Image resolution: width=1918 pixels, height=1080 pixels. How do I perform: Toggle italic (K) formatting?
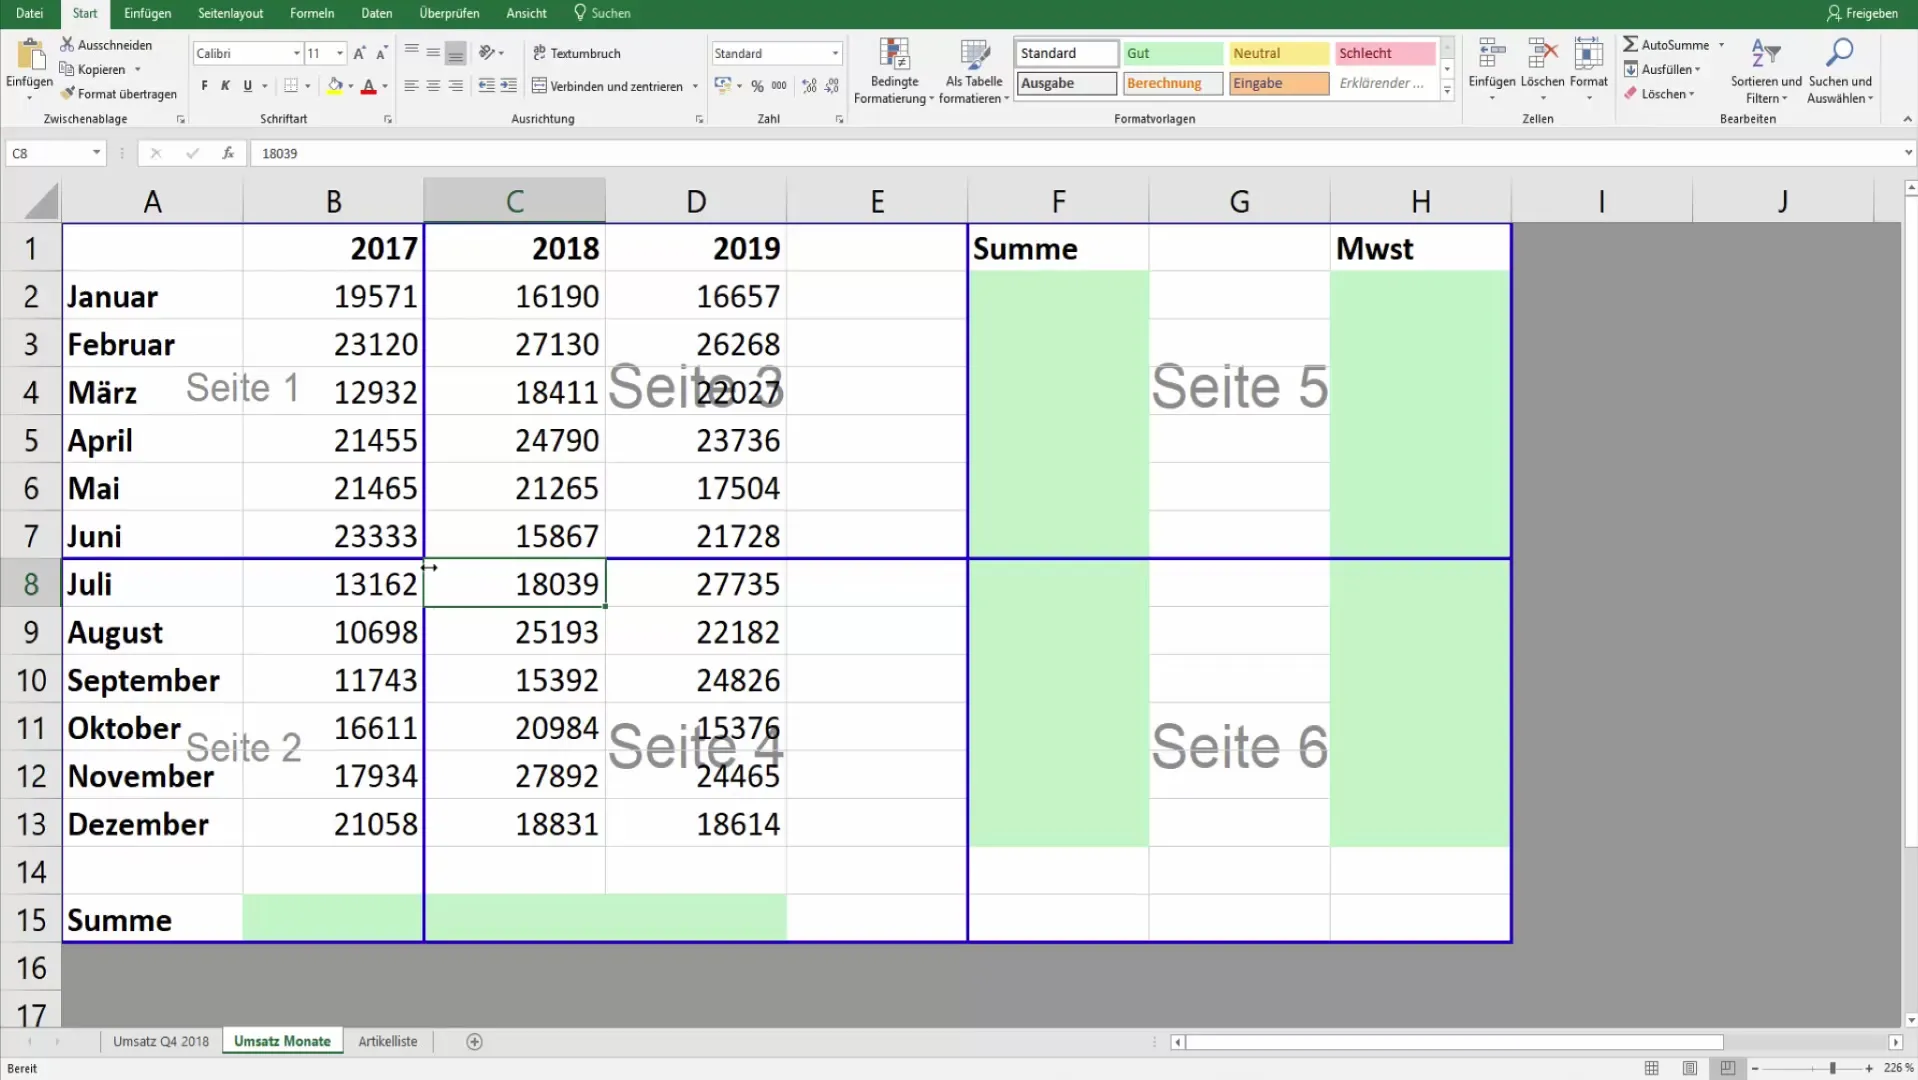226,86
